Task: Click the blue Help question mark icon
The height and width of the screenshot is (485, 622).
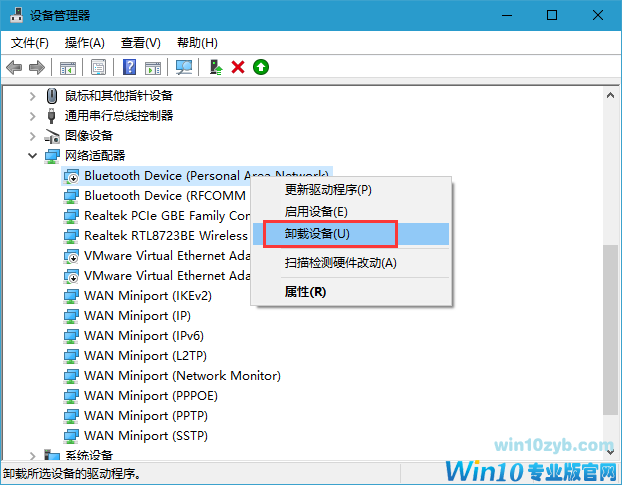Action: pyautogui.click(x=129, y=67)
